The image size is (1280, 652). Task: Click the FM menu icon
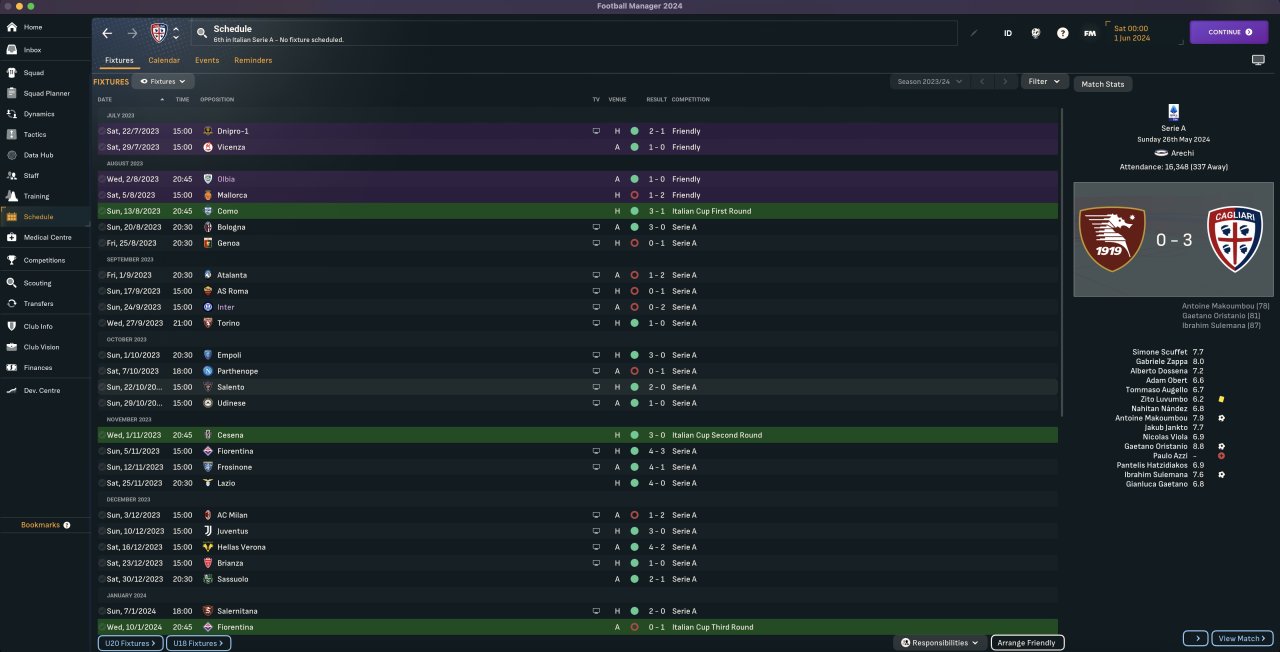[x=1089, y=33]
